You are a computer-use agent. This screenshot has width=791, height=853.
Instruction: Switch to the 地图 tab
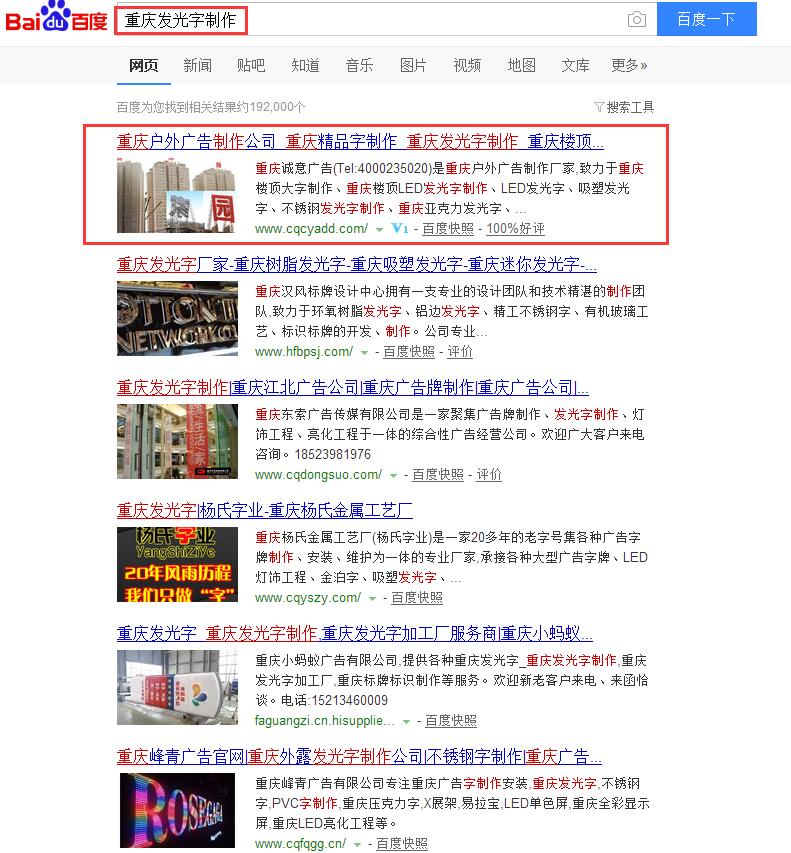pos(521,66)
